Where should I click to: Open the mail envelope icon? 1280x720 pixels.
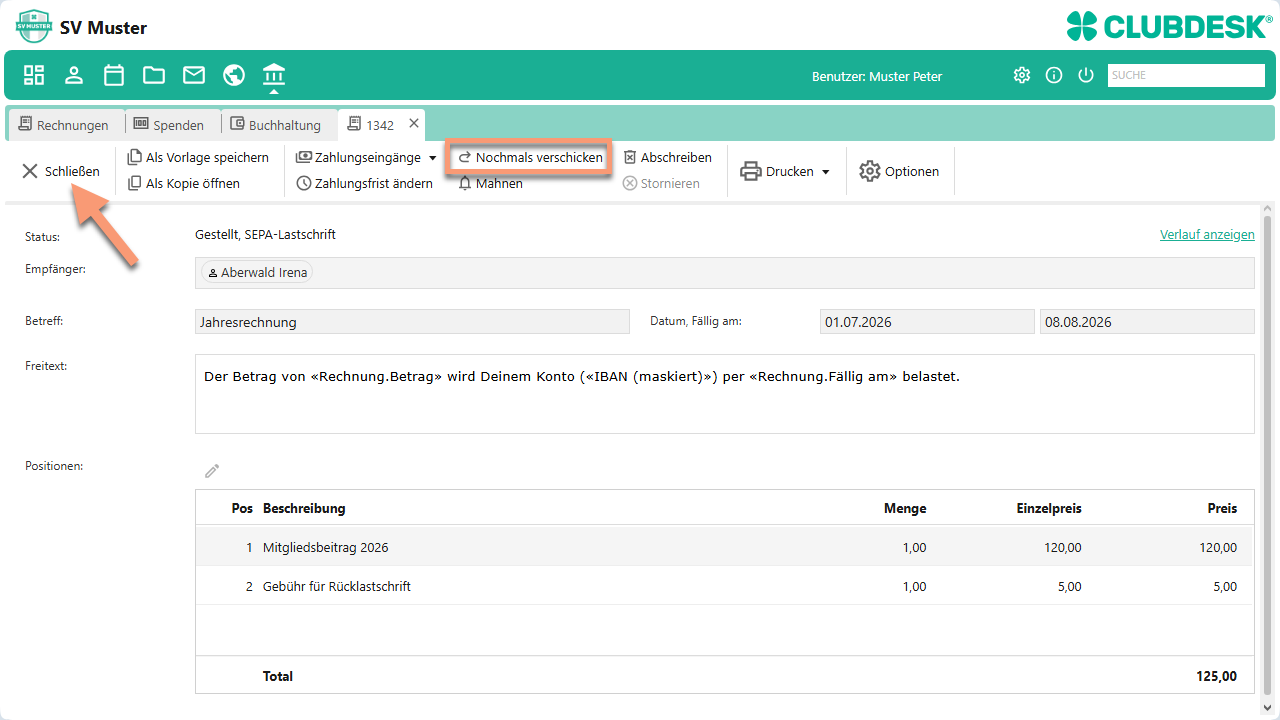[x=194, y=75]
